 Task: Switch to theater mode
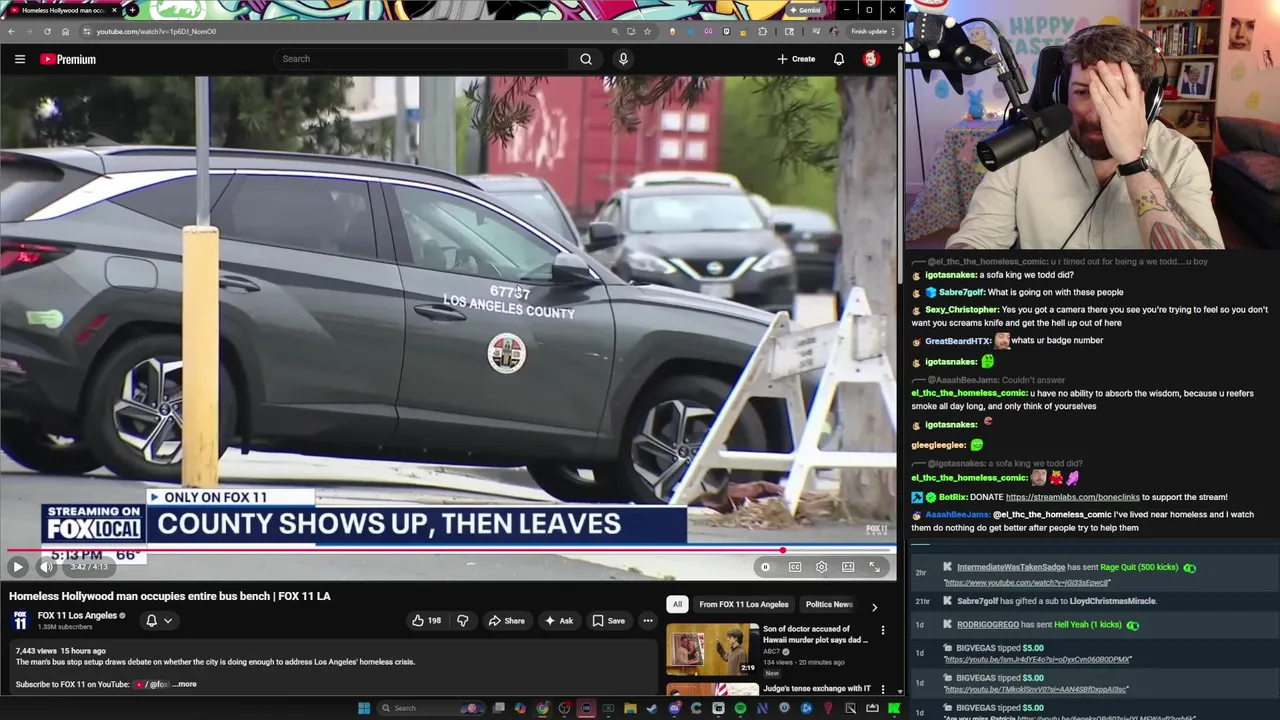pos(848,567)
